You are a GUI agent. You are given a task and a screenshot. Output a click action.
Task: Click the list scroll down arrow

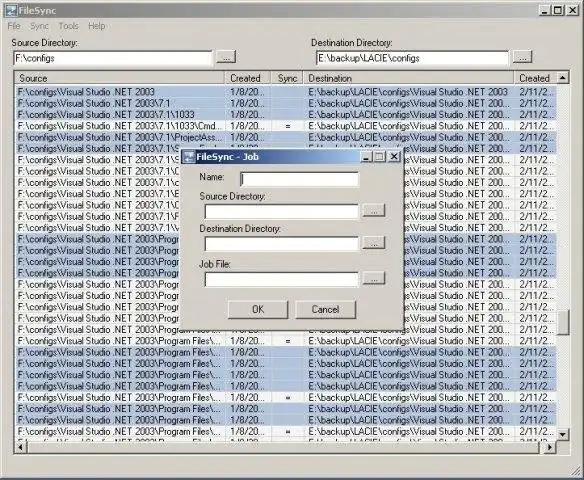click(x=563, y=434)
